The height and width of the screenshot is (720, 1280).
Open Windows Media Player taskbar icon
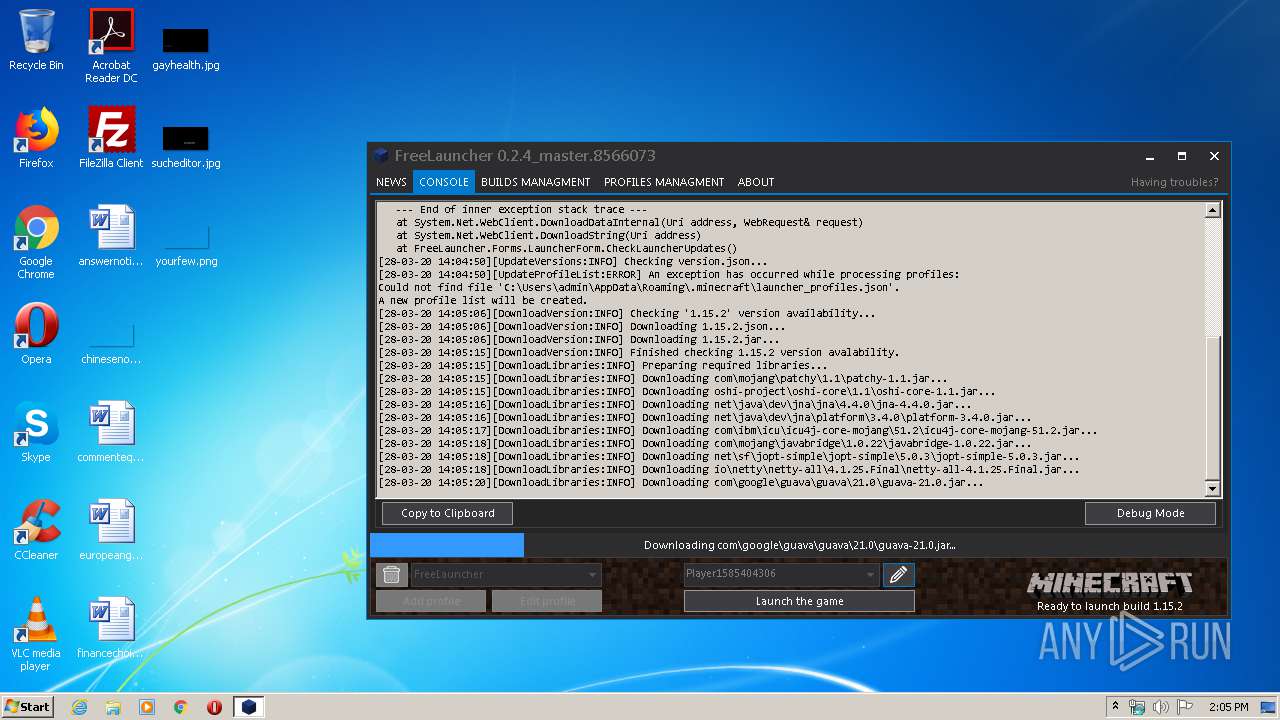click(x=147, y=707)
